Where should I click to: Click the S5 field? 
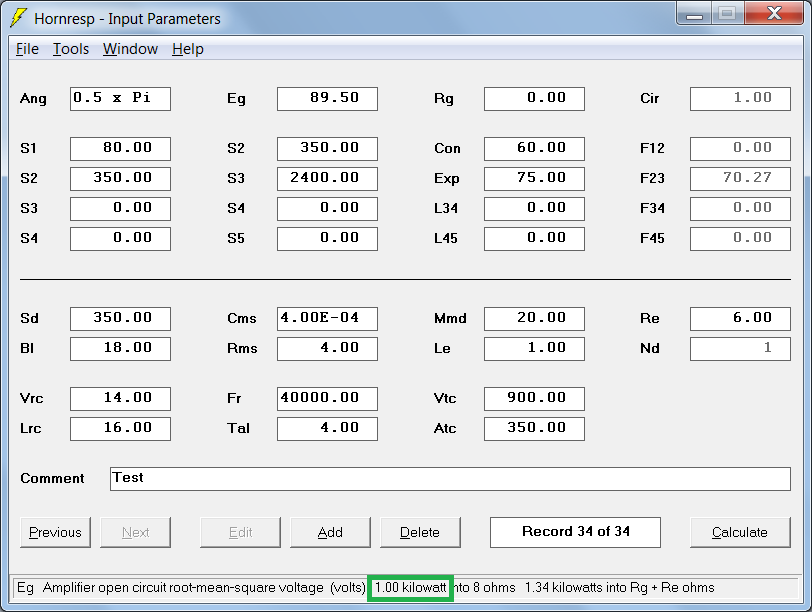(327, 239)
